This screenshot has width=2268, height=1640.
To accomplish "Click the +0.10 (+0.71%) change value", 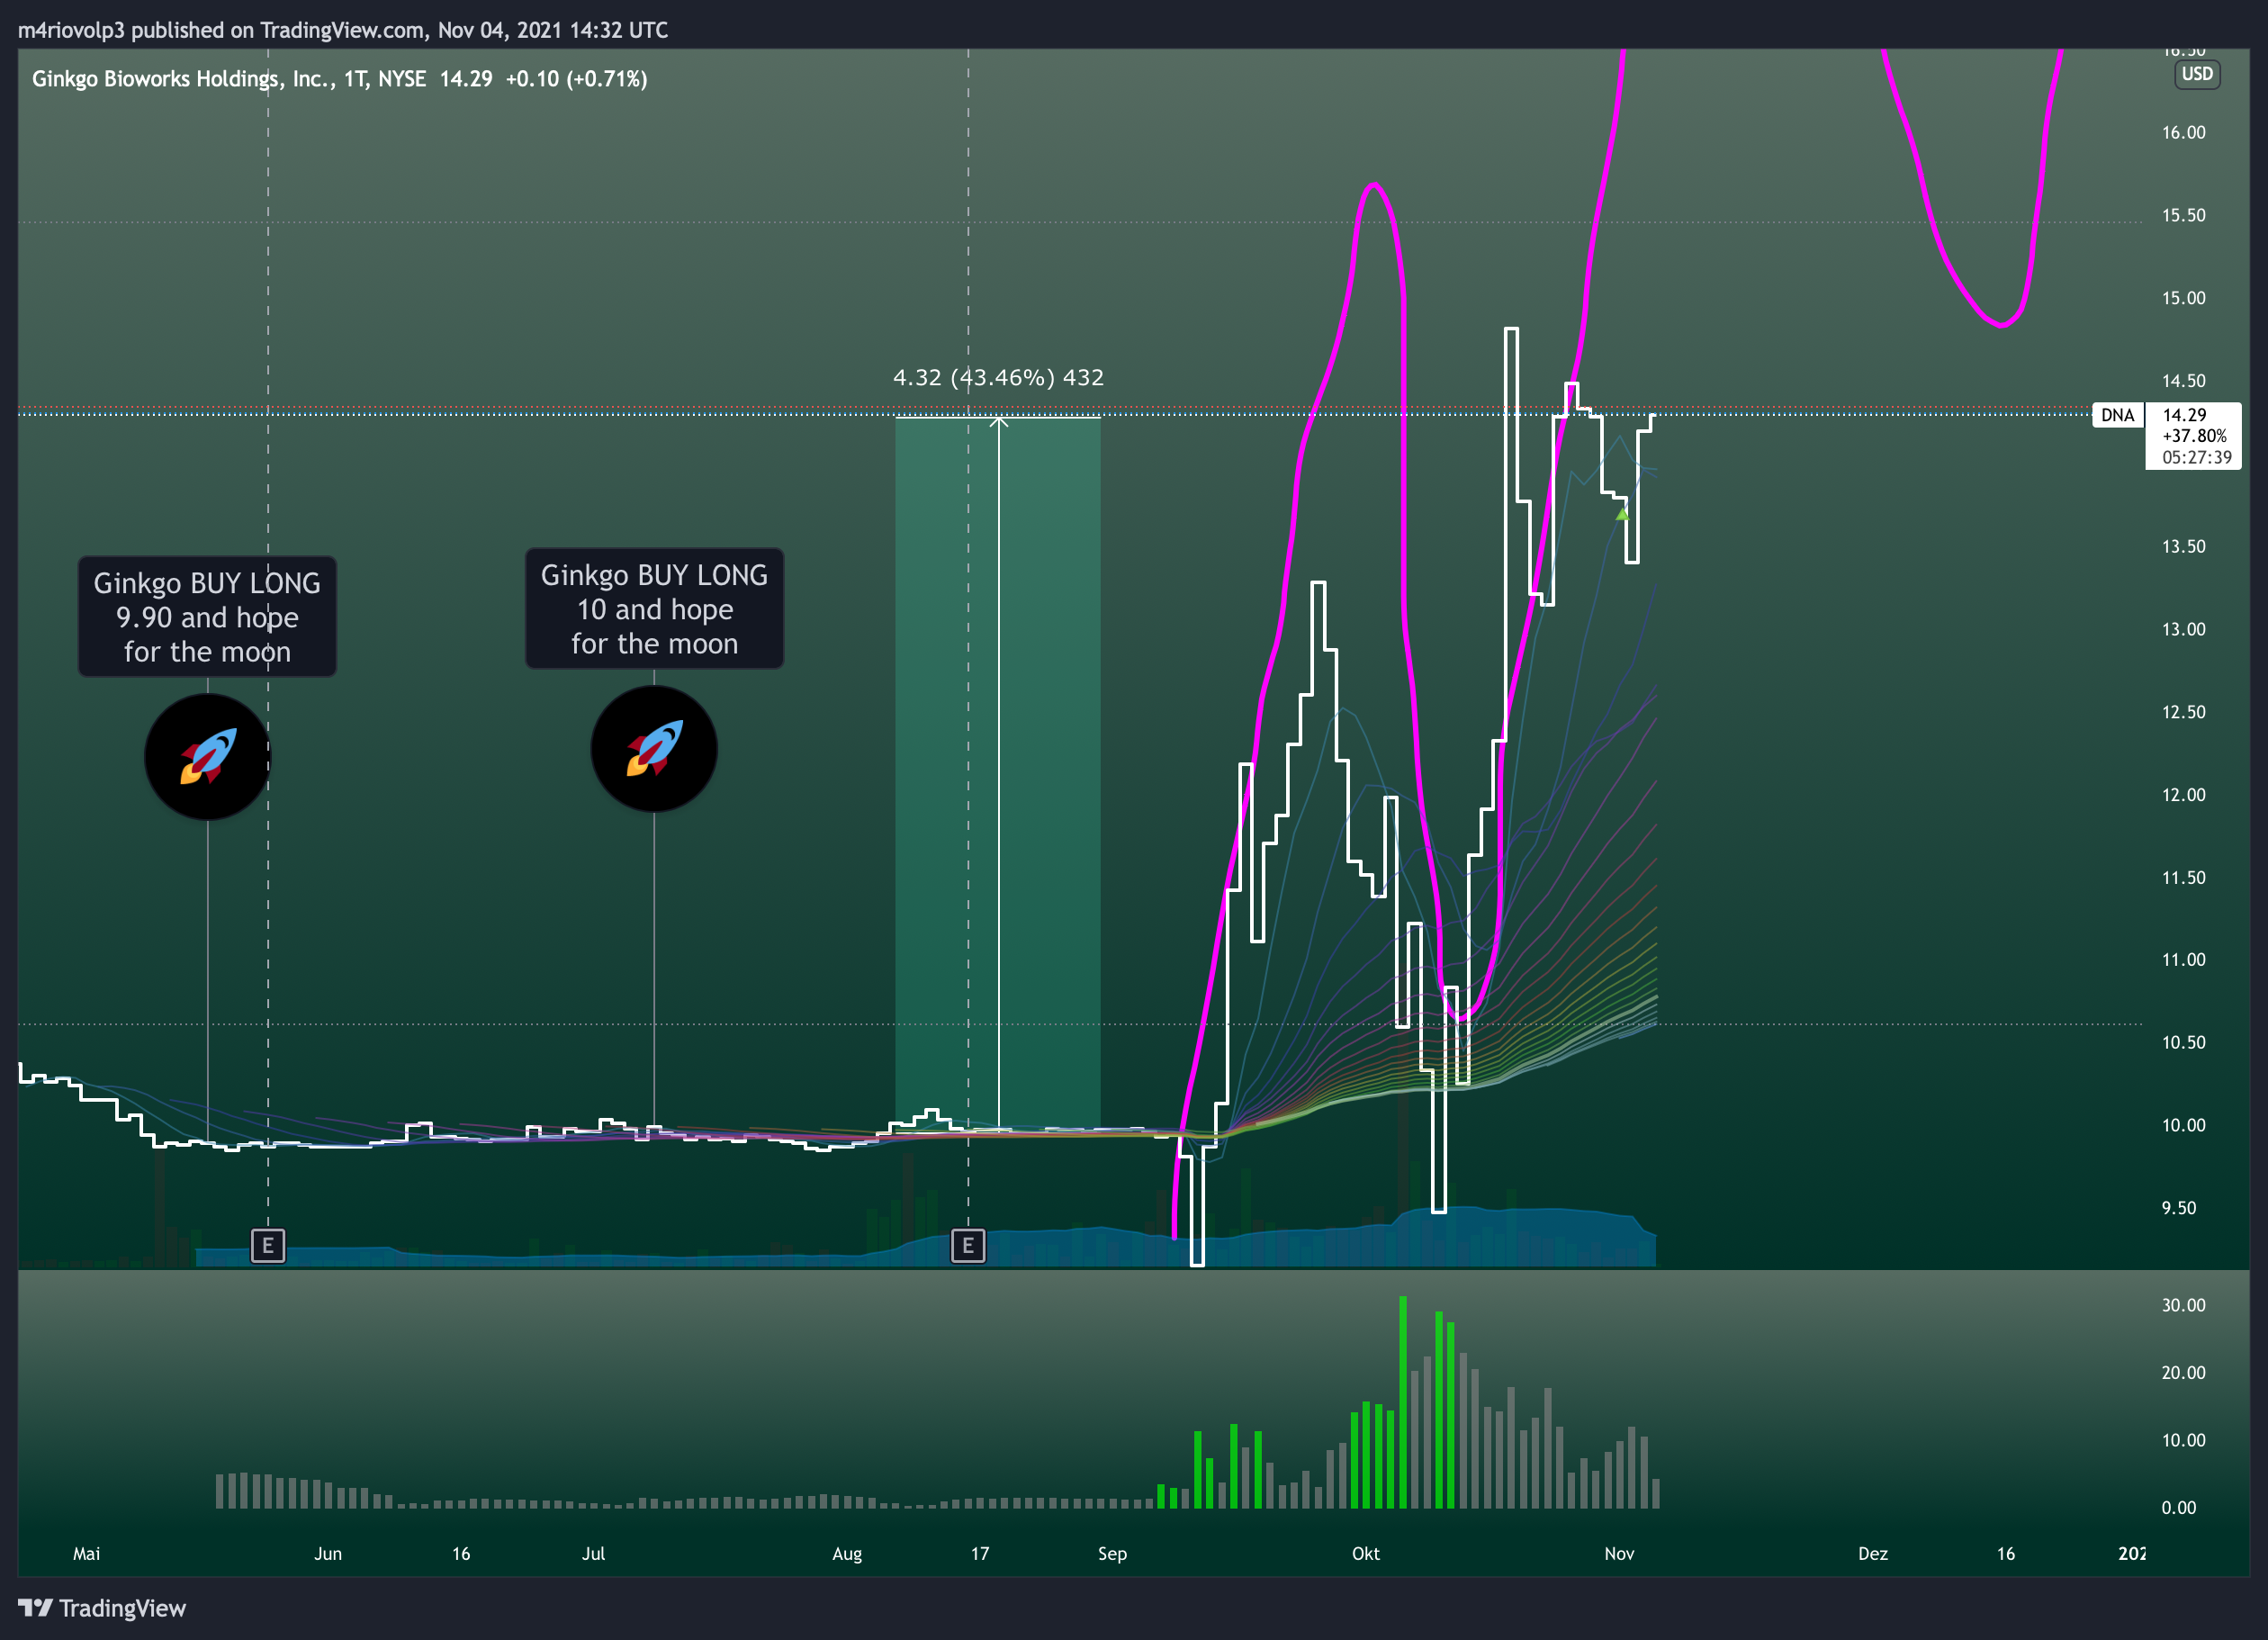I will pyautogui.click(x=577, y=79).
